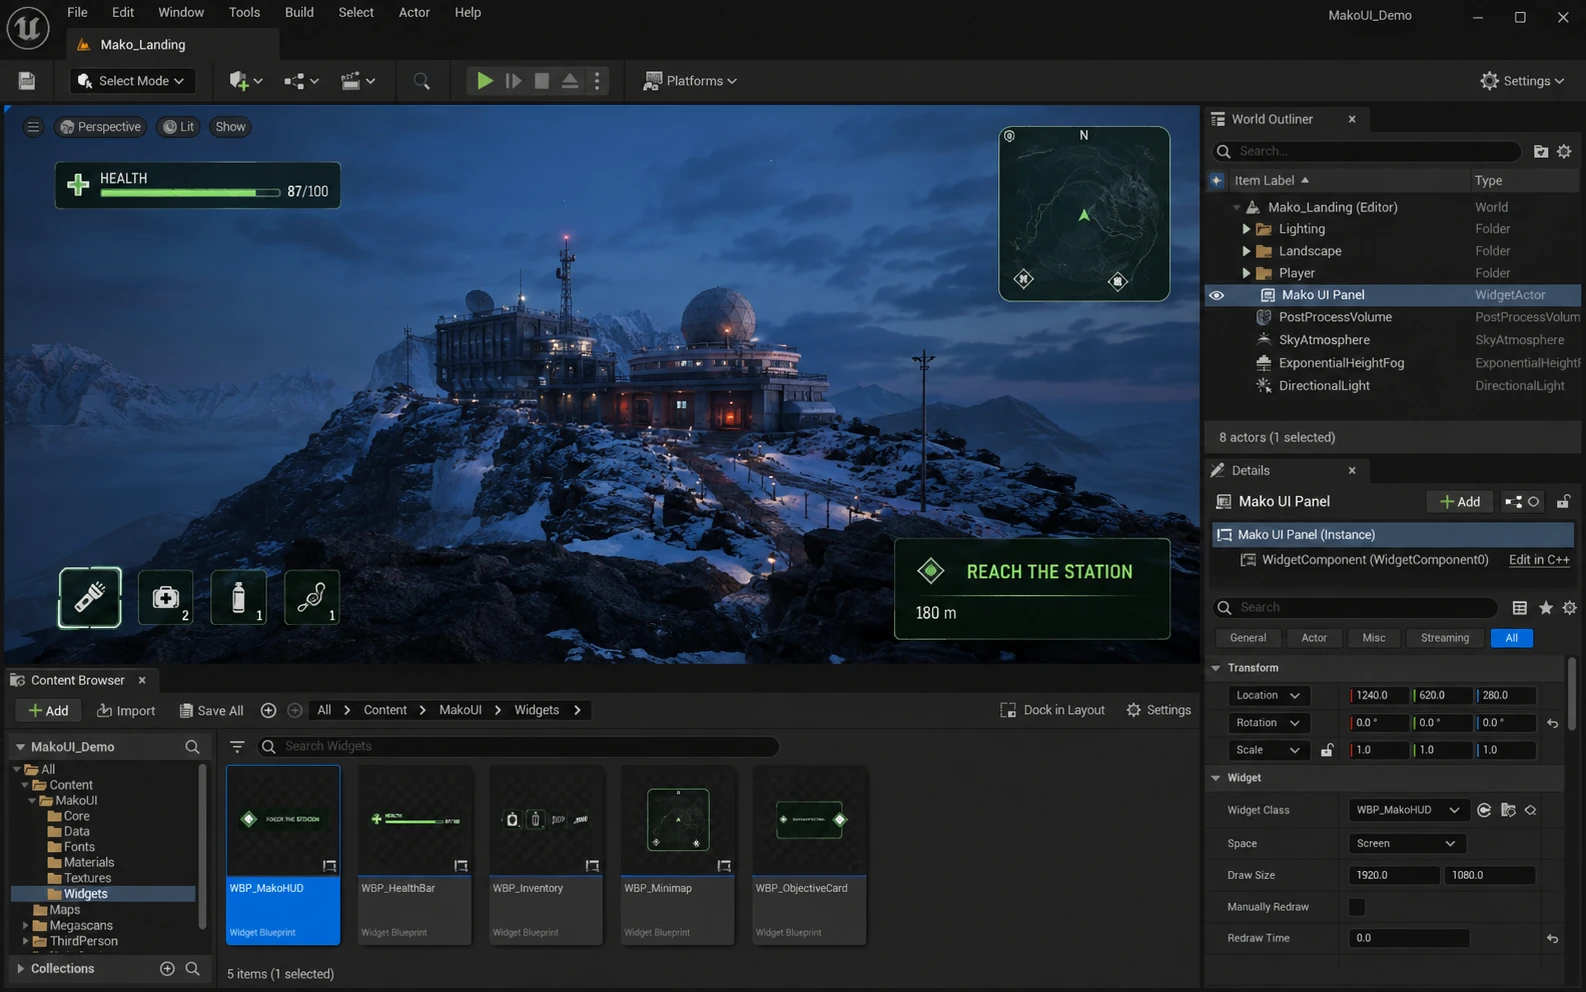
Task: Click the World Outliner new folder icon
Action: click(1541, 151)
